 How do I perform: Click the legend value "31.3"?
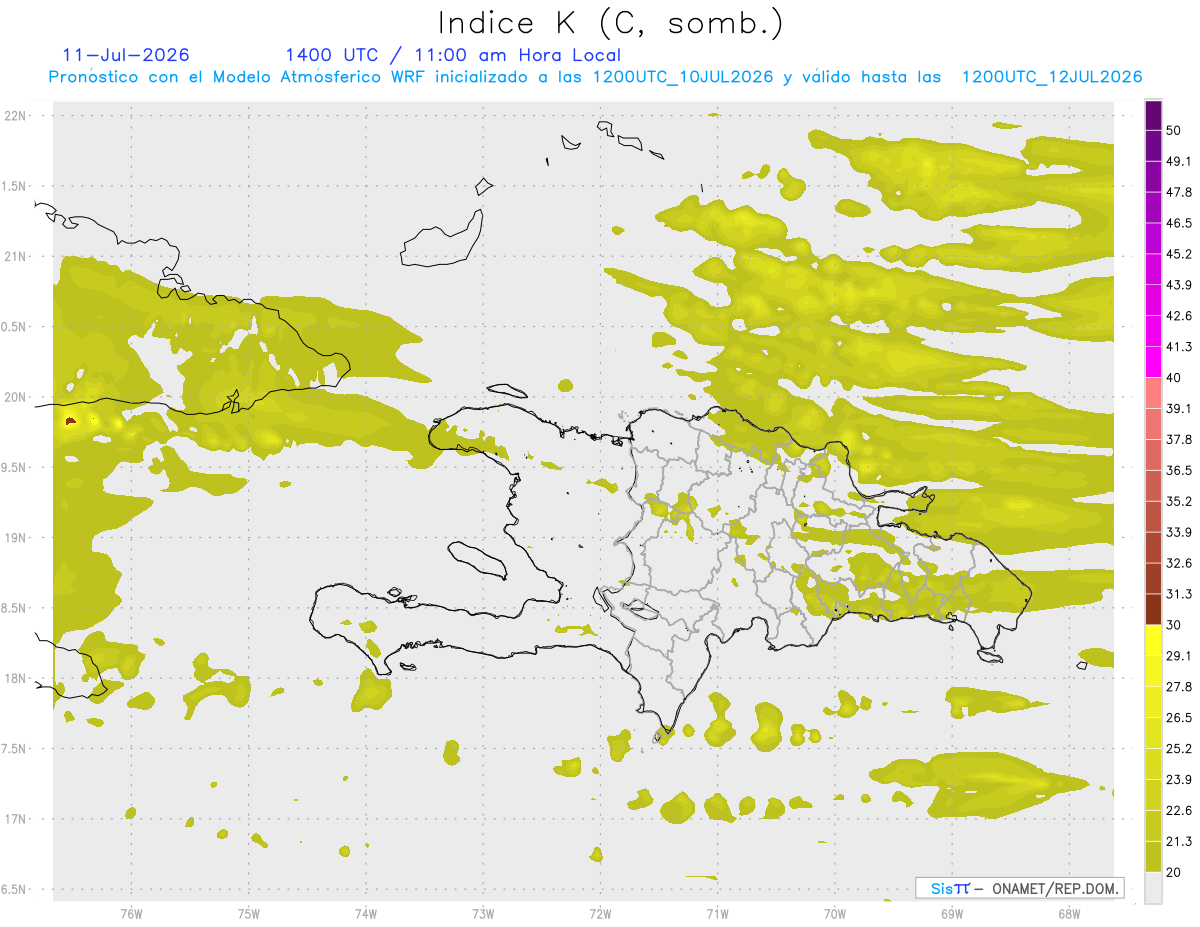pyautogui.click(x=1179, y=594)
